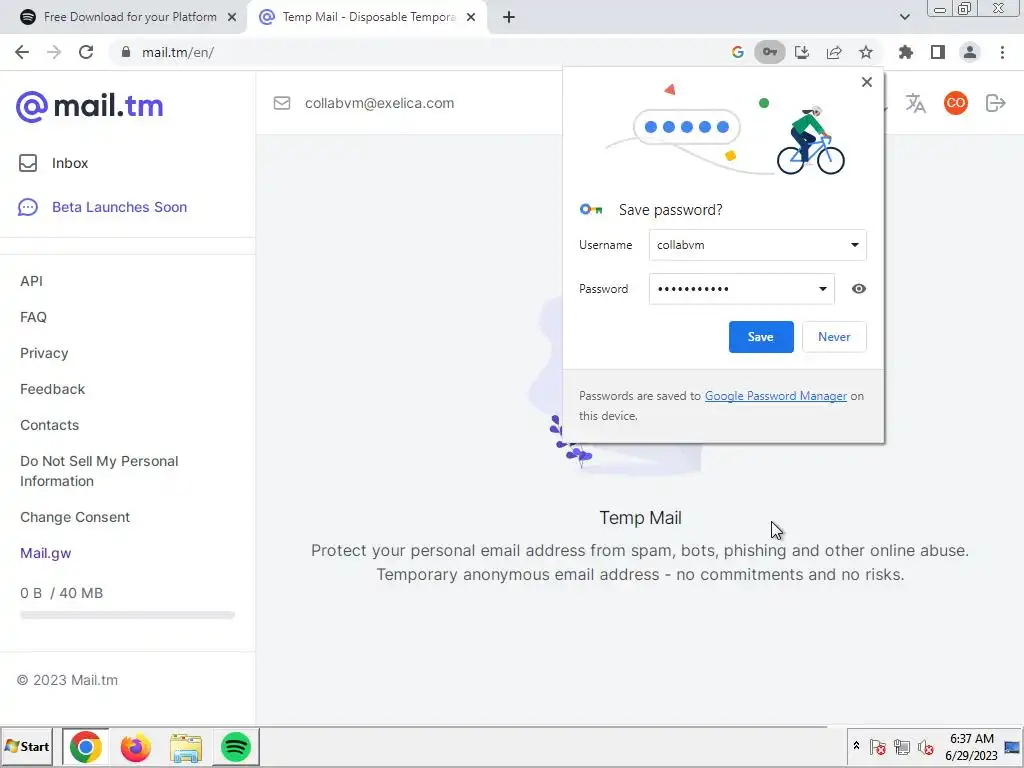Open the Contacts link
The image size is (1024, 768).
click(49, 424)
